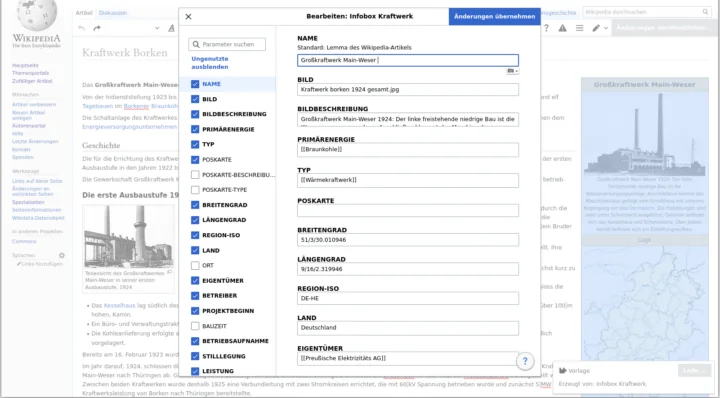Open Zufälliger Artikel sidebar link
This screenshot has width=720, height=398.
coord(32,81)
